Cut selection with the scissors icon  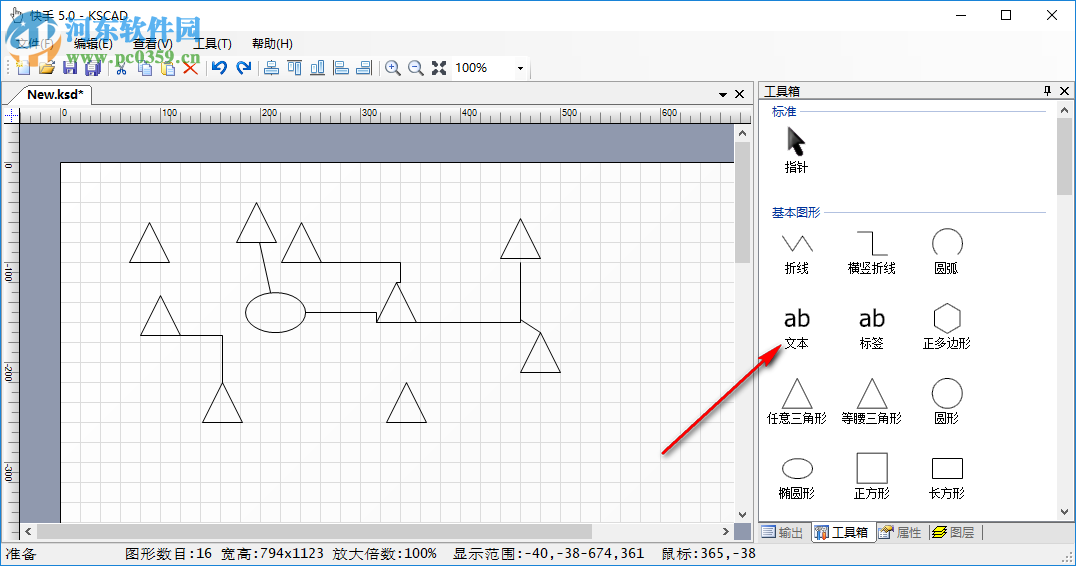coord(121,67)
